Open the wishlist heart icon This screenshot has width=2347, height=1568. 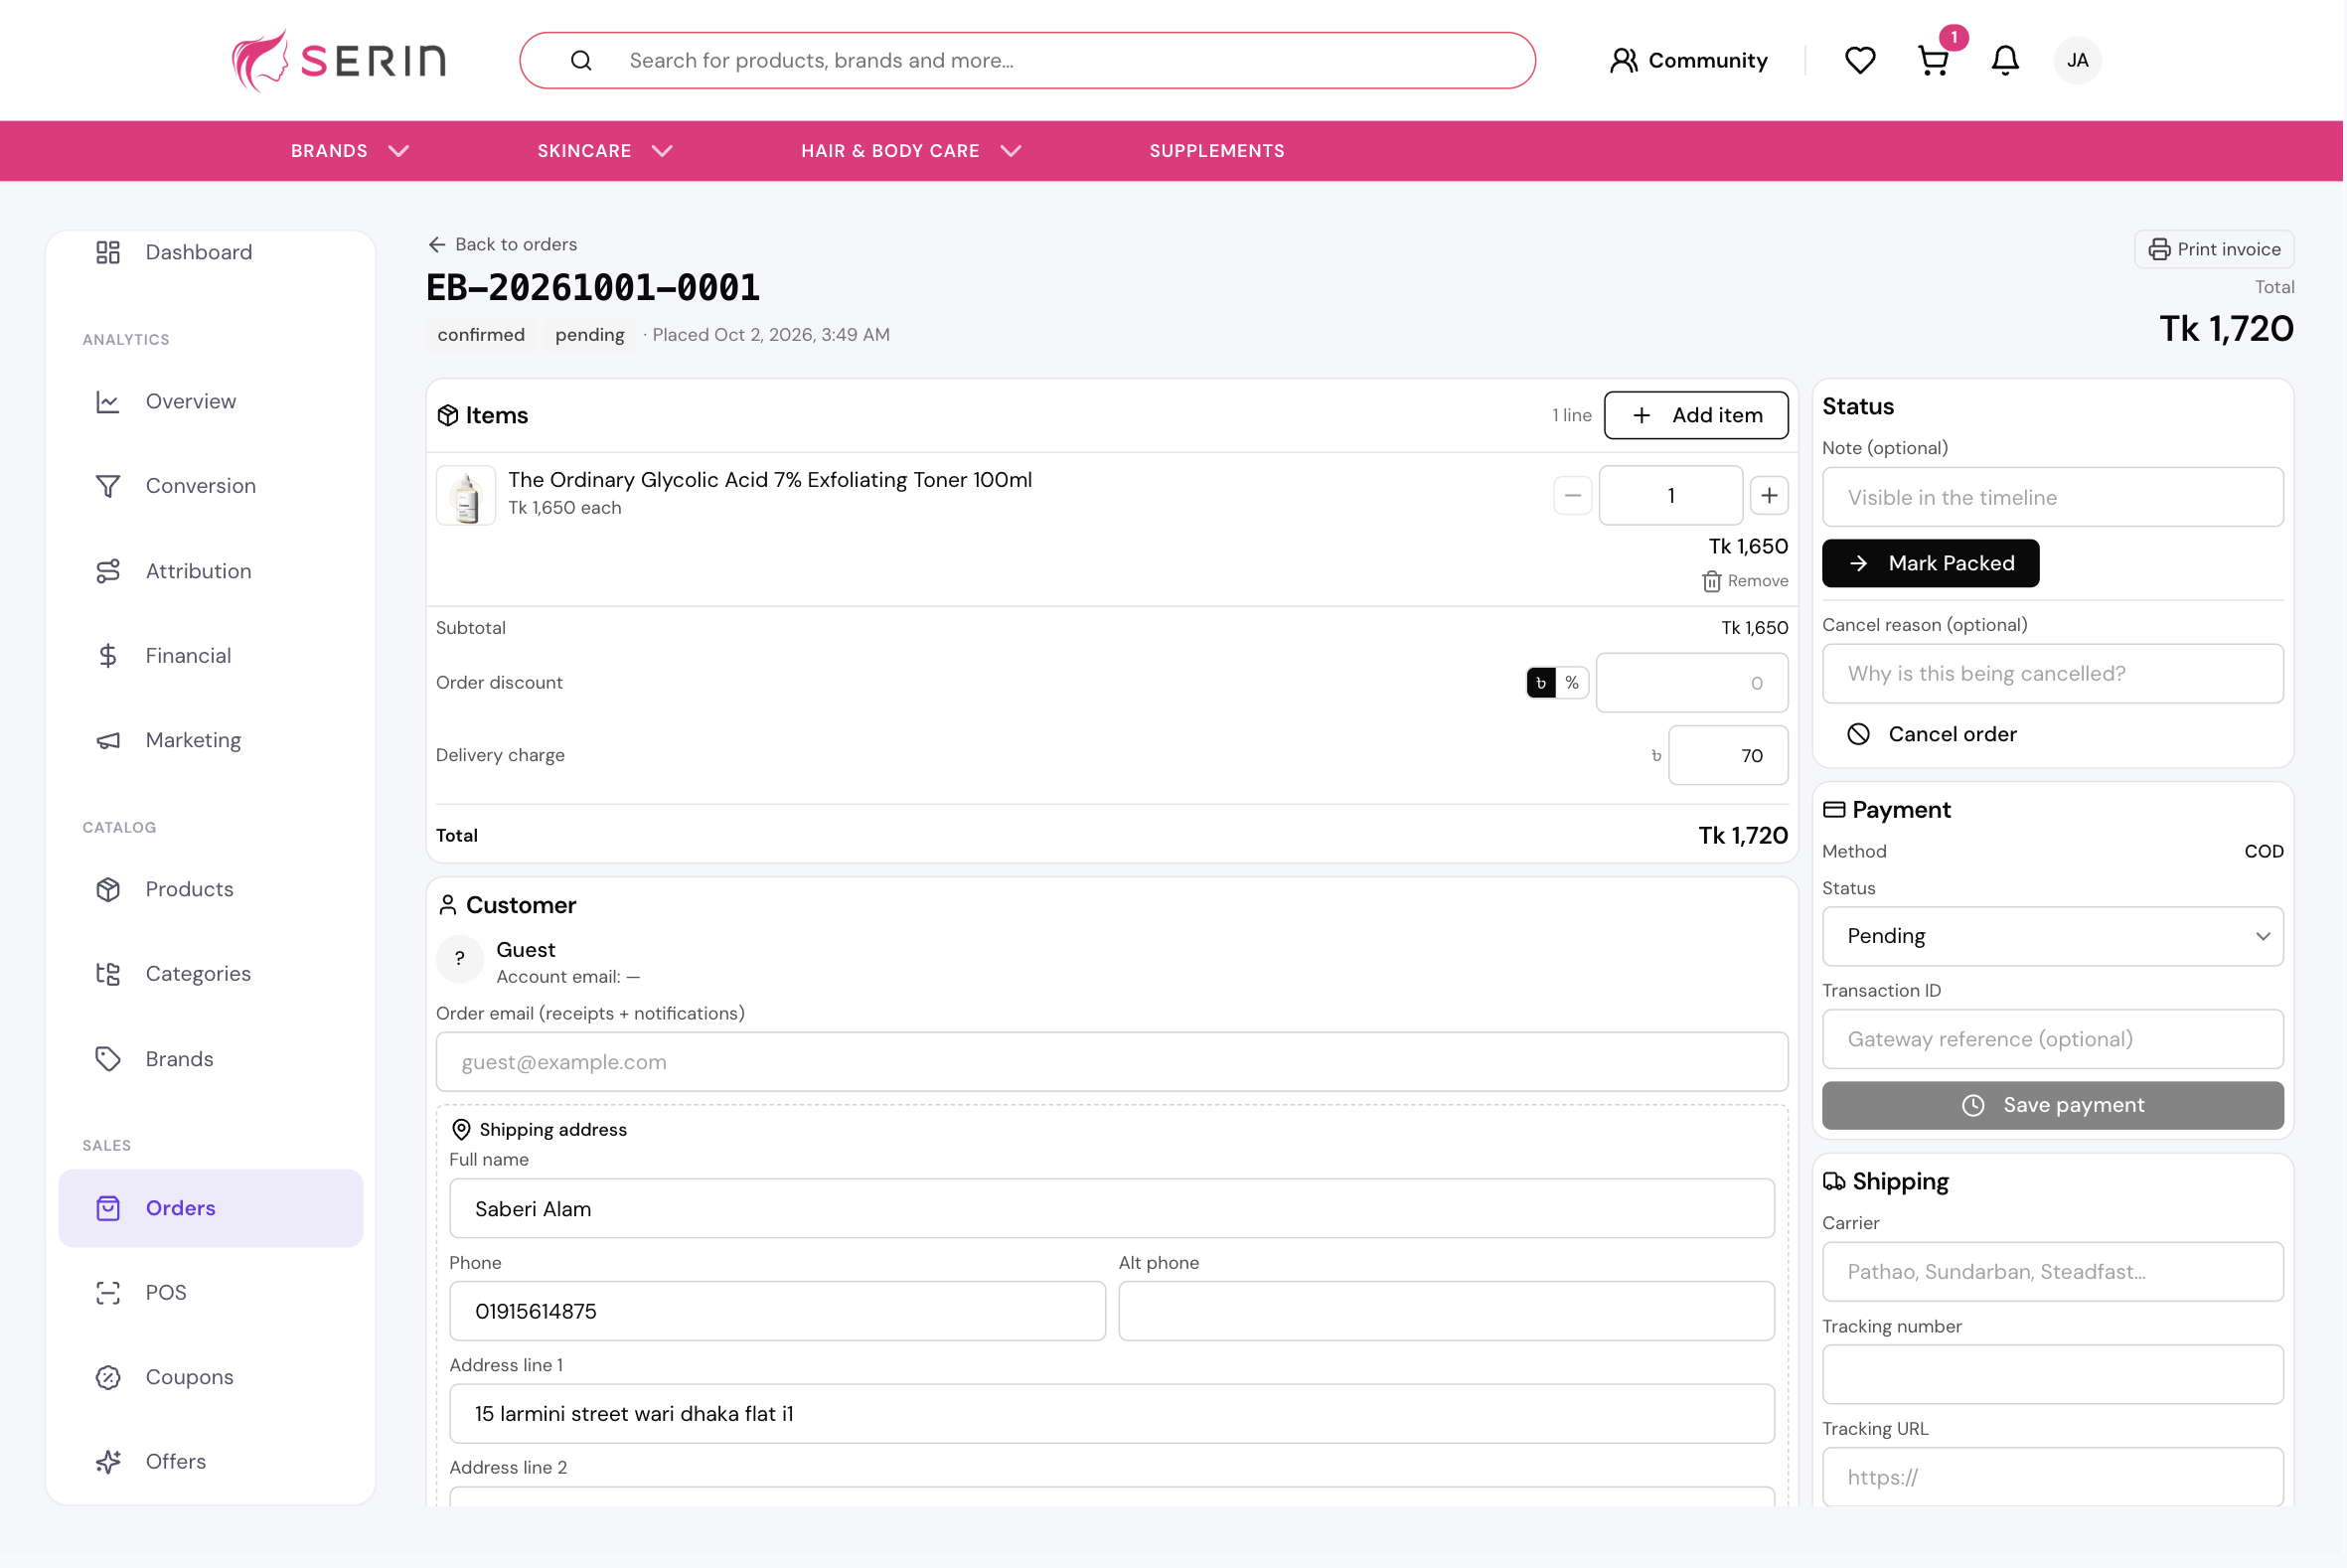click(x=1860, y=60)
